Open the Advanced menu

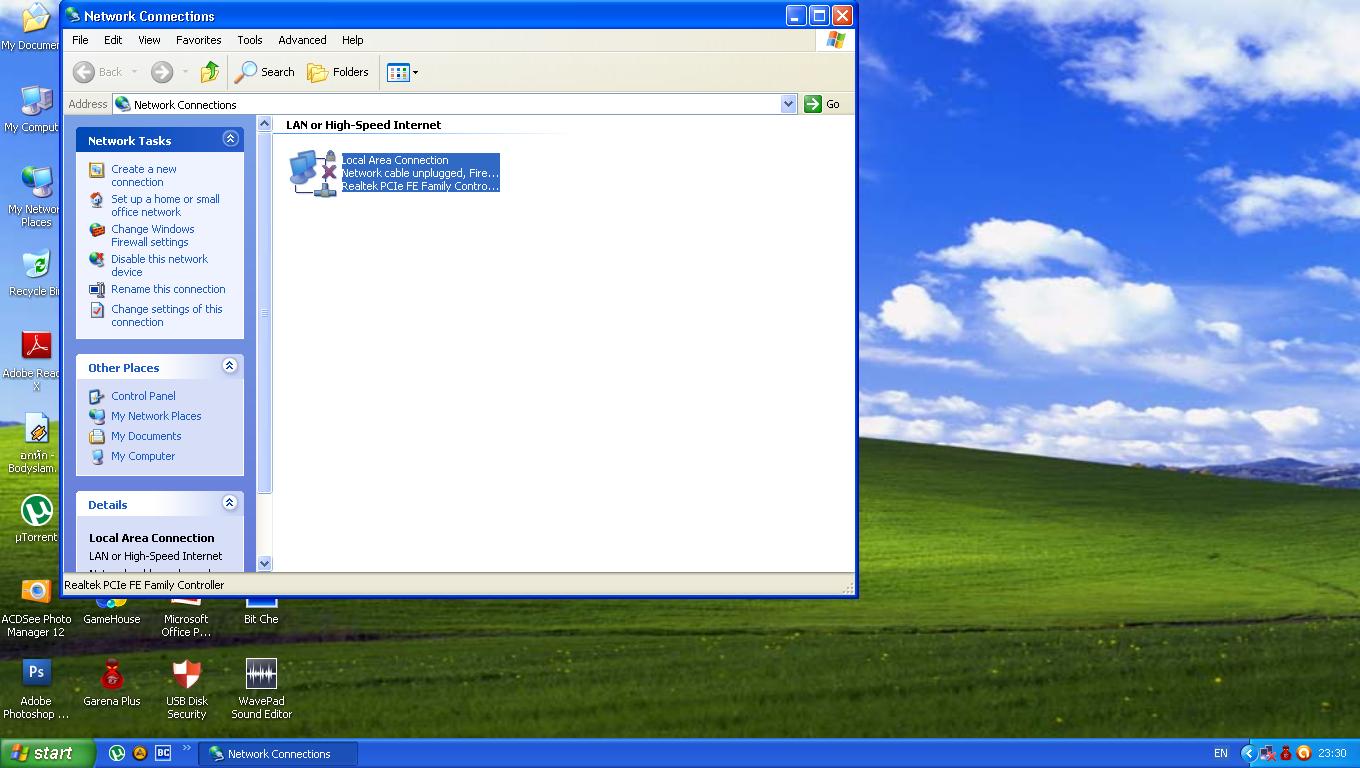302,40
